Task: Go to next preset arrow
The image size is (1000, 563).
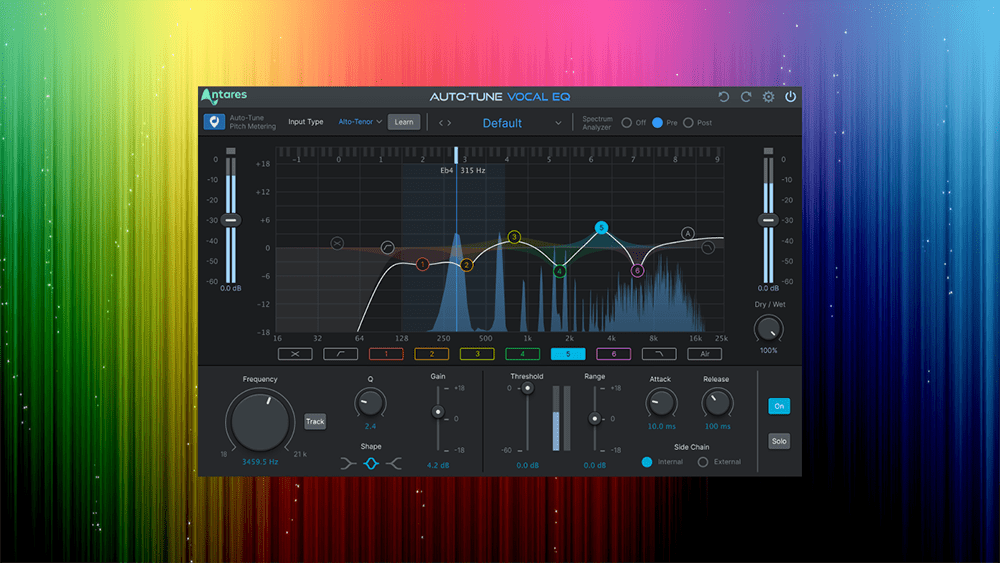Action: (449, 123)
